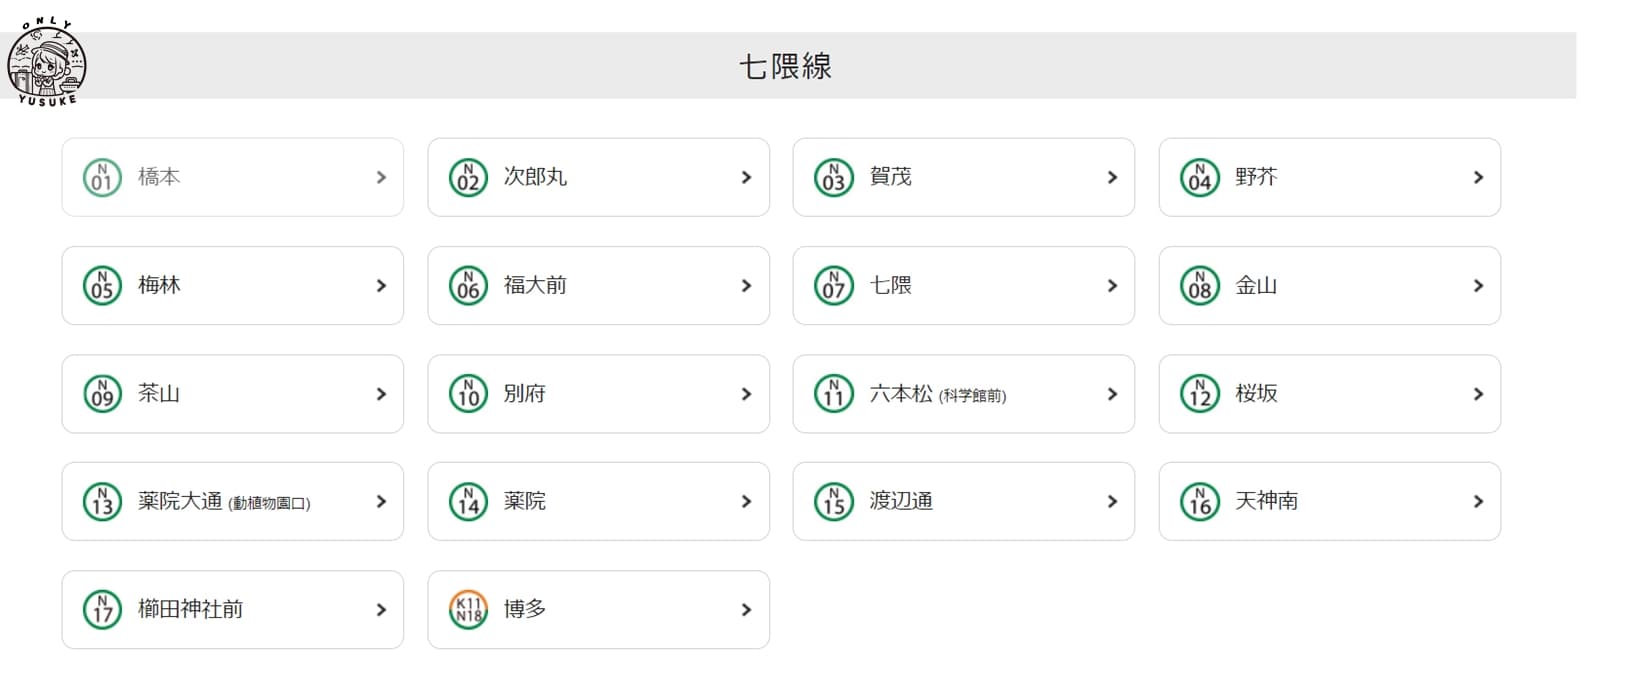The height and width of the screenshot is (700, 1637).
Task: Open 薬院大通 (動植物園口) station link
Action: [224, 502]
